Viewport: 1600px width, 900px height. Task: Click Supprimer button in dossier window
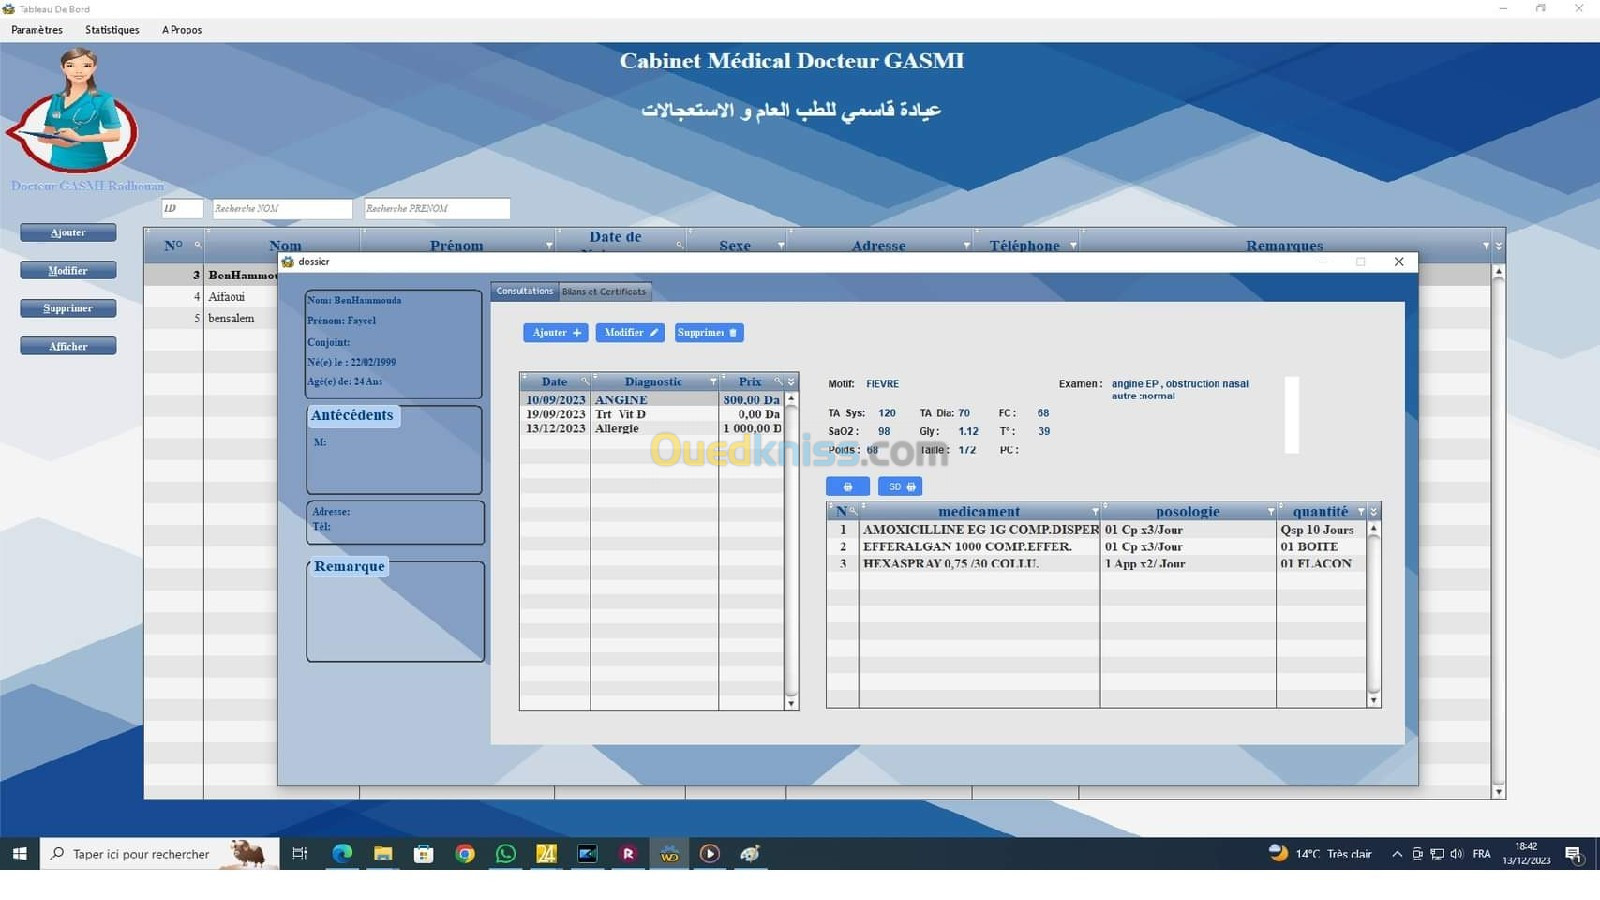coord(709,332)
